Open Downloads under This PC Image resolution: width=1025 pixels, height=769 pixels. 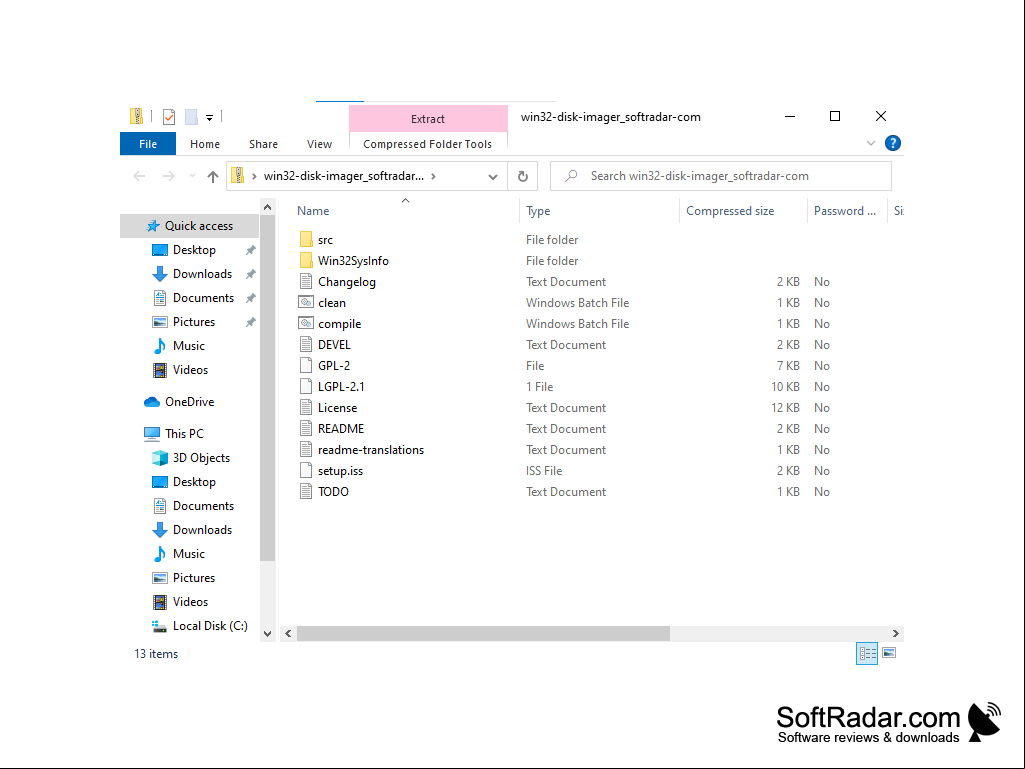click(x=202, y=530)
